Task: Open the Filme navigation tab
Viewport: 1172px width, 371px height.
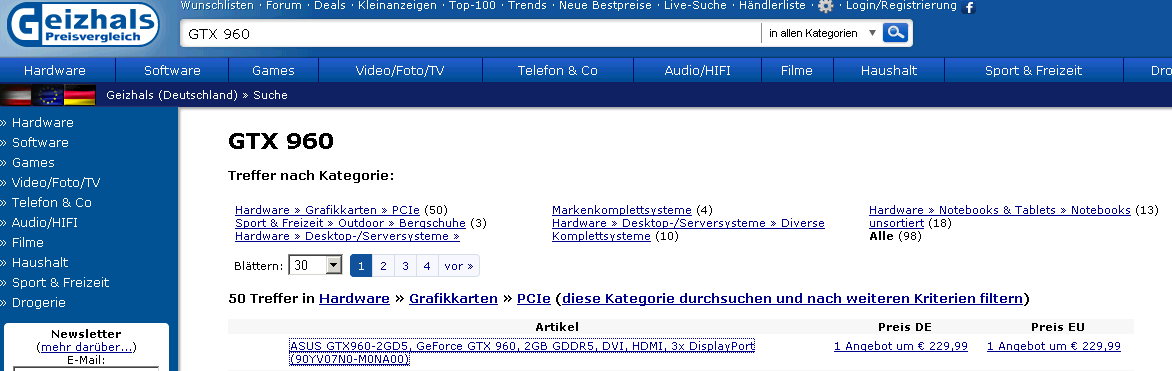Action: [x=797, y=70]
